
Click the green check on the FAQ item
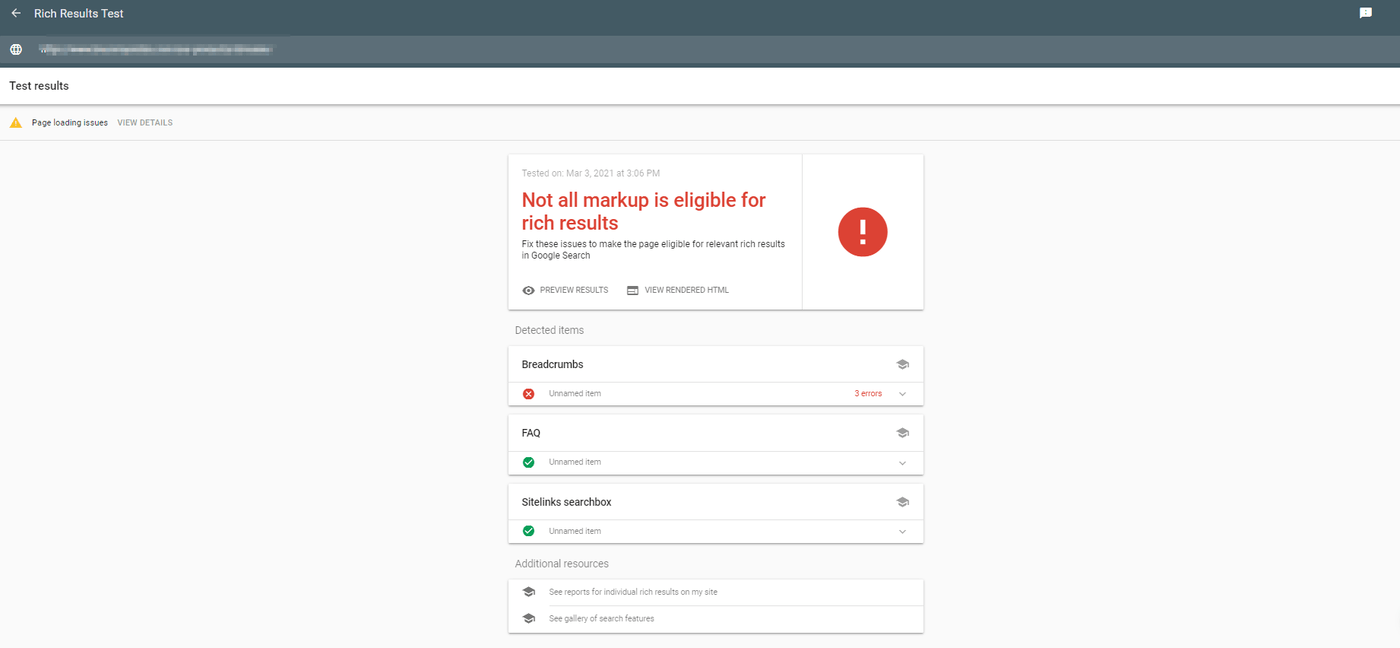point(528,462)
